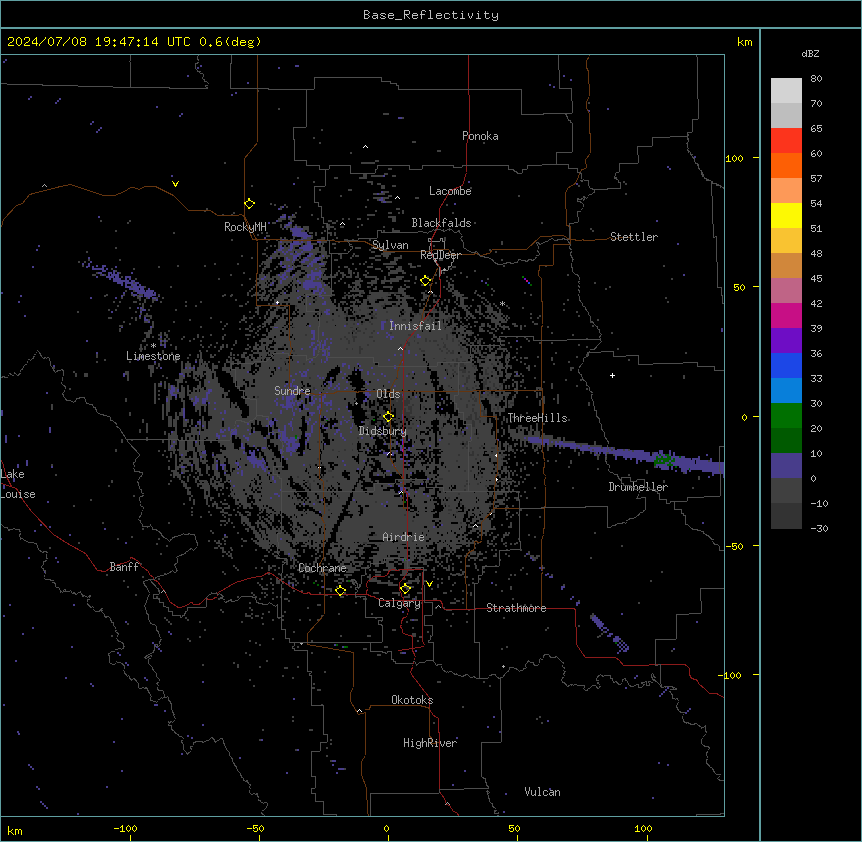Pick the 54 dBZ yellow color swatch

(786, 215)
